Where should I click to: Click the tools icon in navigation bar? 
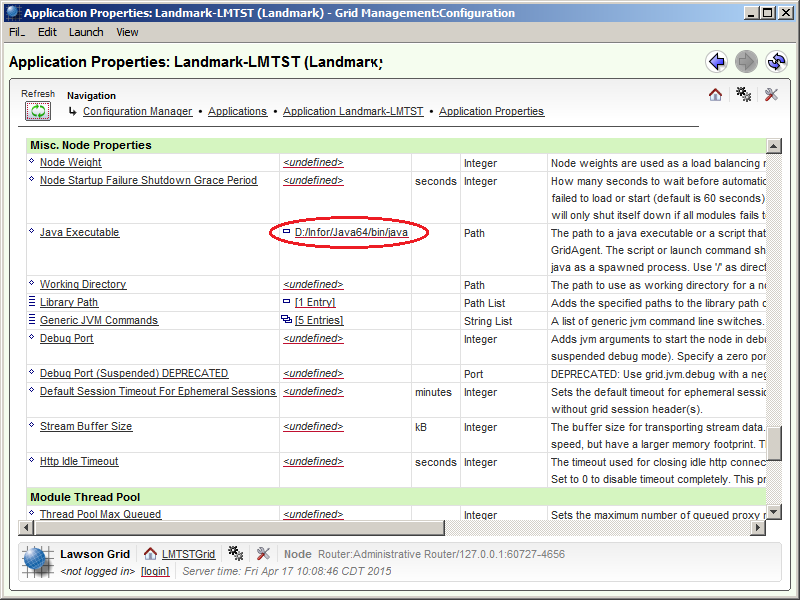[771, 95]
